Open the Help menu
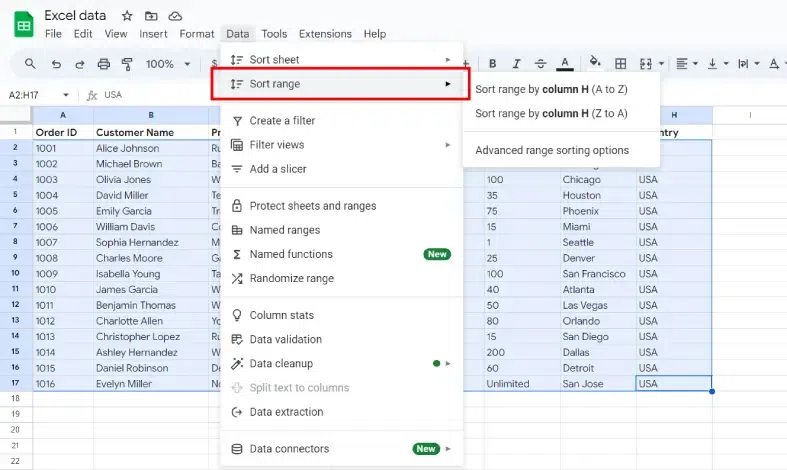 [375, 34]
